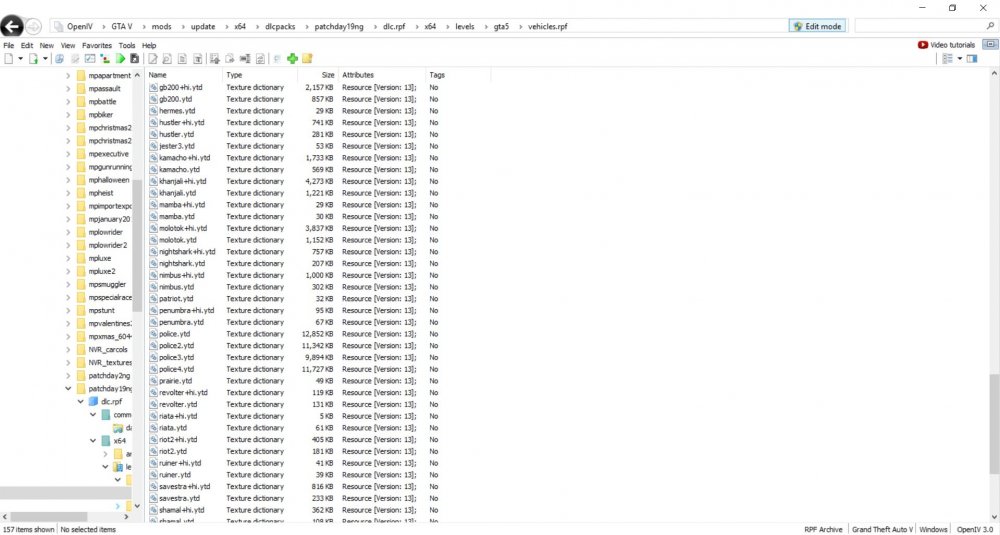The height and width of the screenshot is (535, 1000).
Task: Expand the mpapartment tree folder
Action: (68, 75)
